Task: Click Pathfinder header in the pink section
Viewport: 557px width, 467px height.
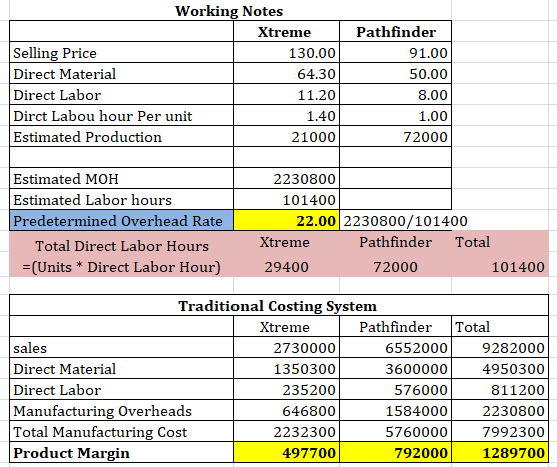Action: (x=395, y=242)
